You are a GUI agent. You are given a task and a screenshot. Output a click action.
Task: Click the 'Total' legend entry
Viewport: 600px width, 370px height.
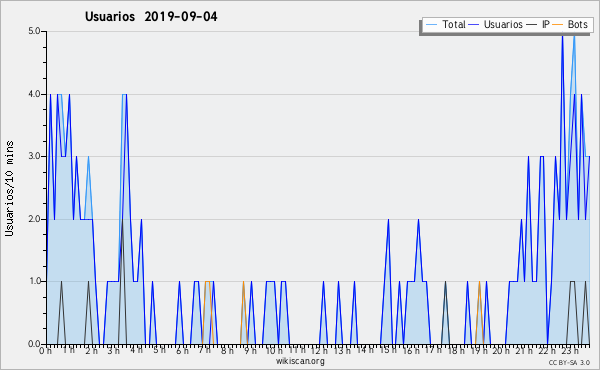coord(453,24)
